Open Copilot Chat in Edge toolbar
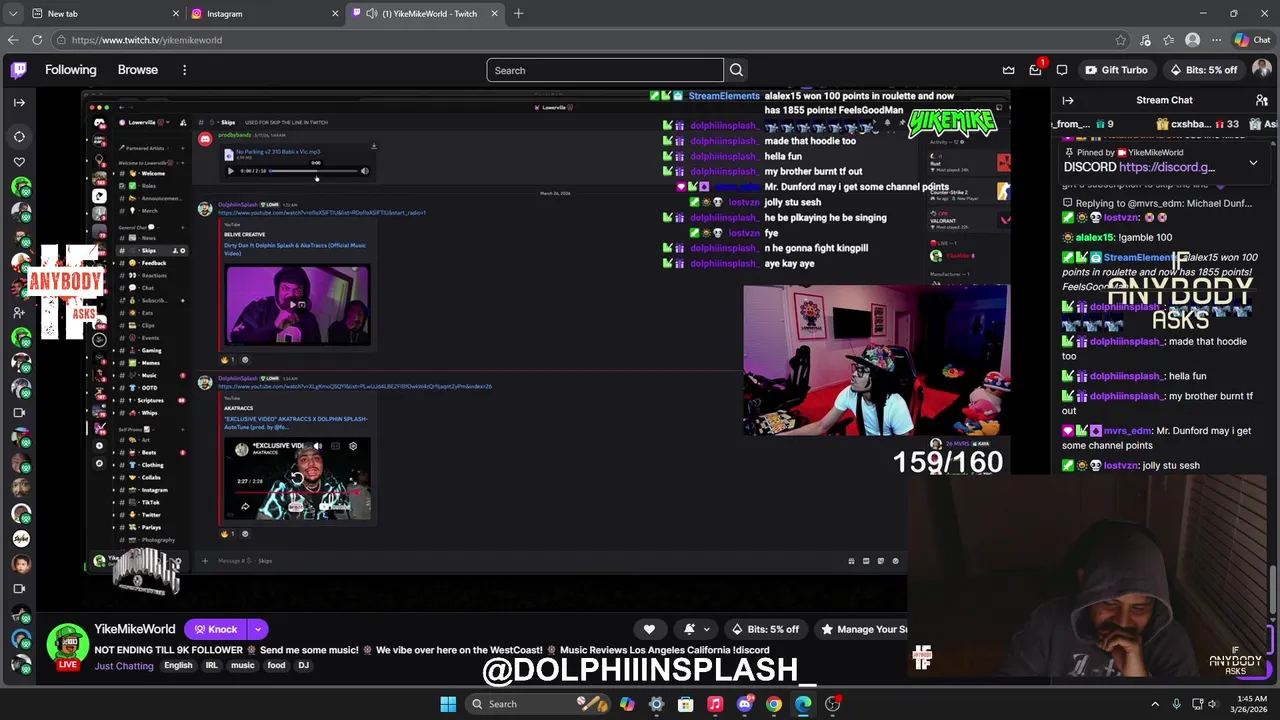Viewport: 1280px width, 720px height. pos(1252,40)
